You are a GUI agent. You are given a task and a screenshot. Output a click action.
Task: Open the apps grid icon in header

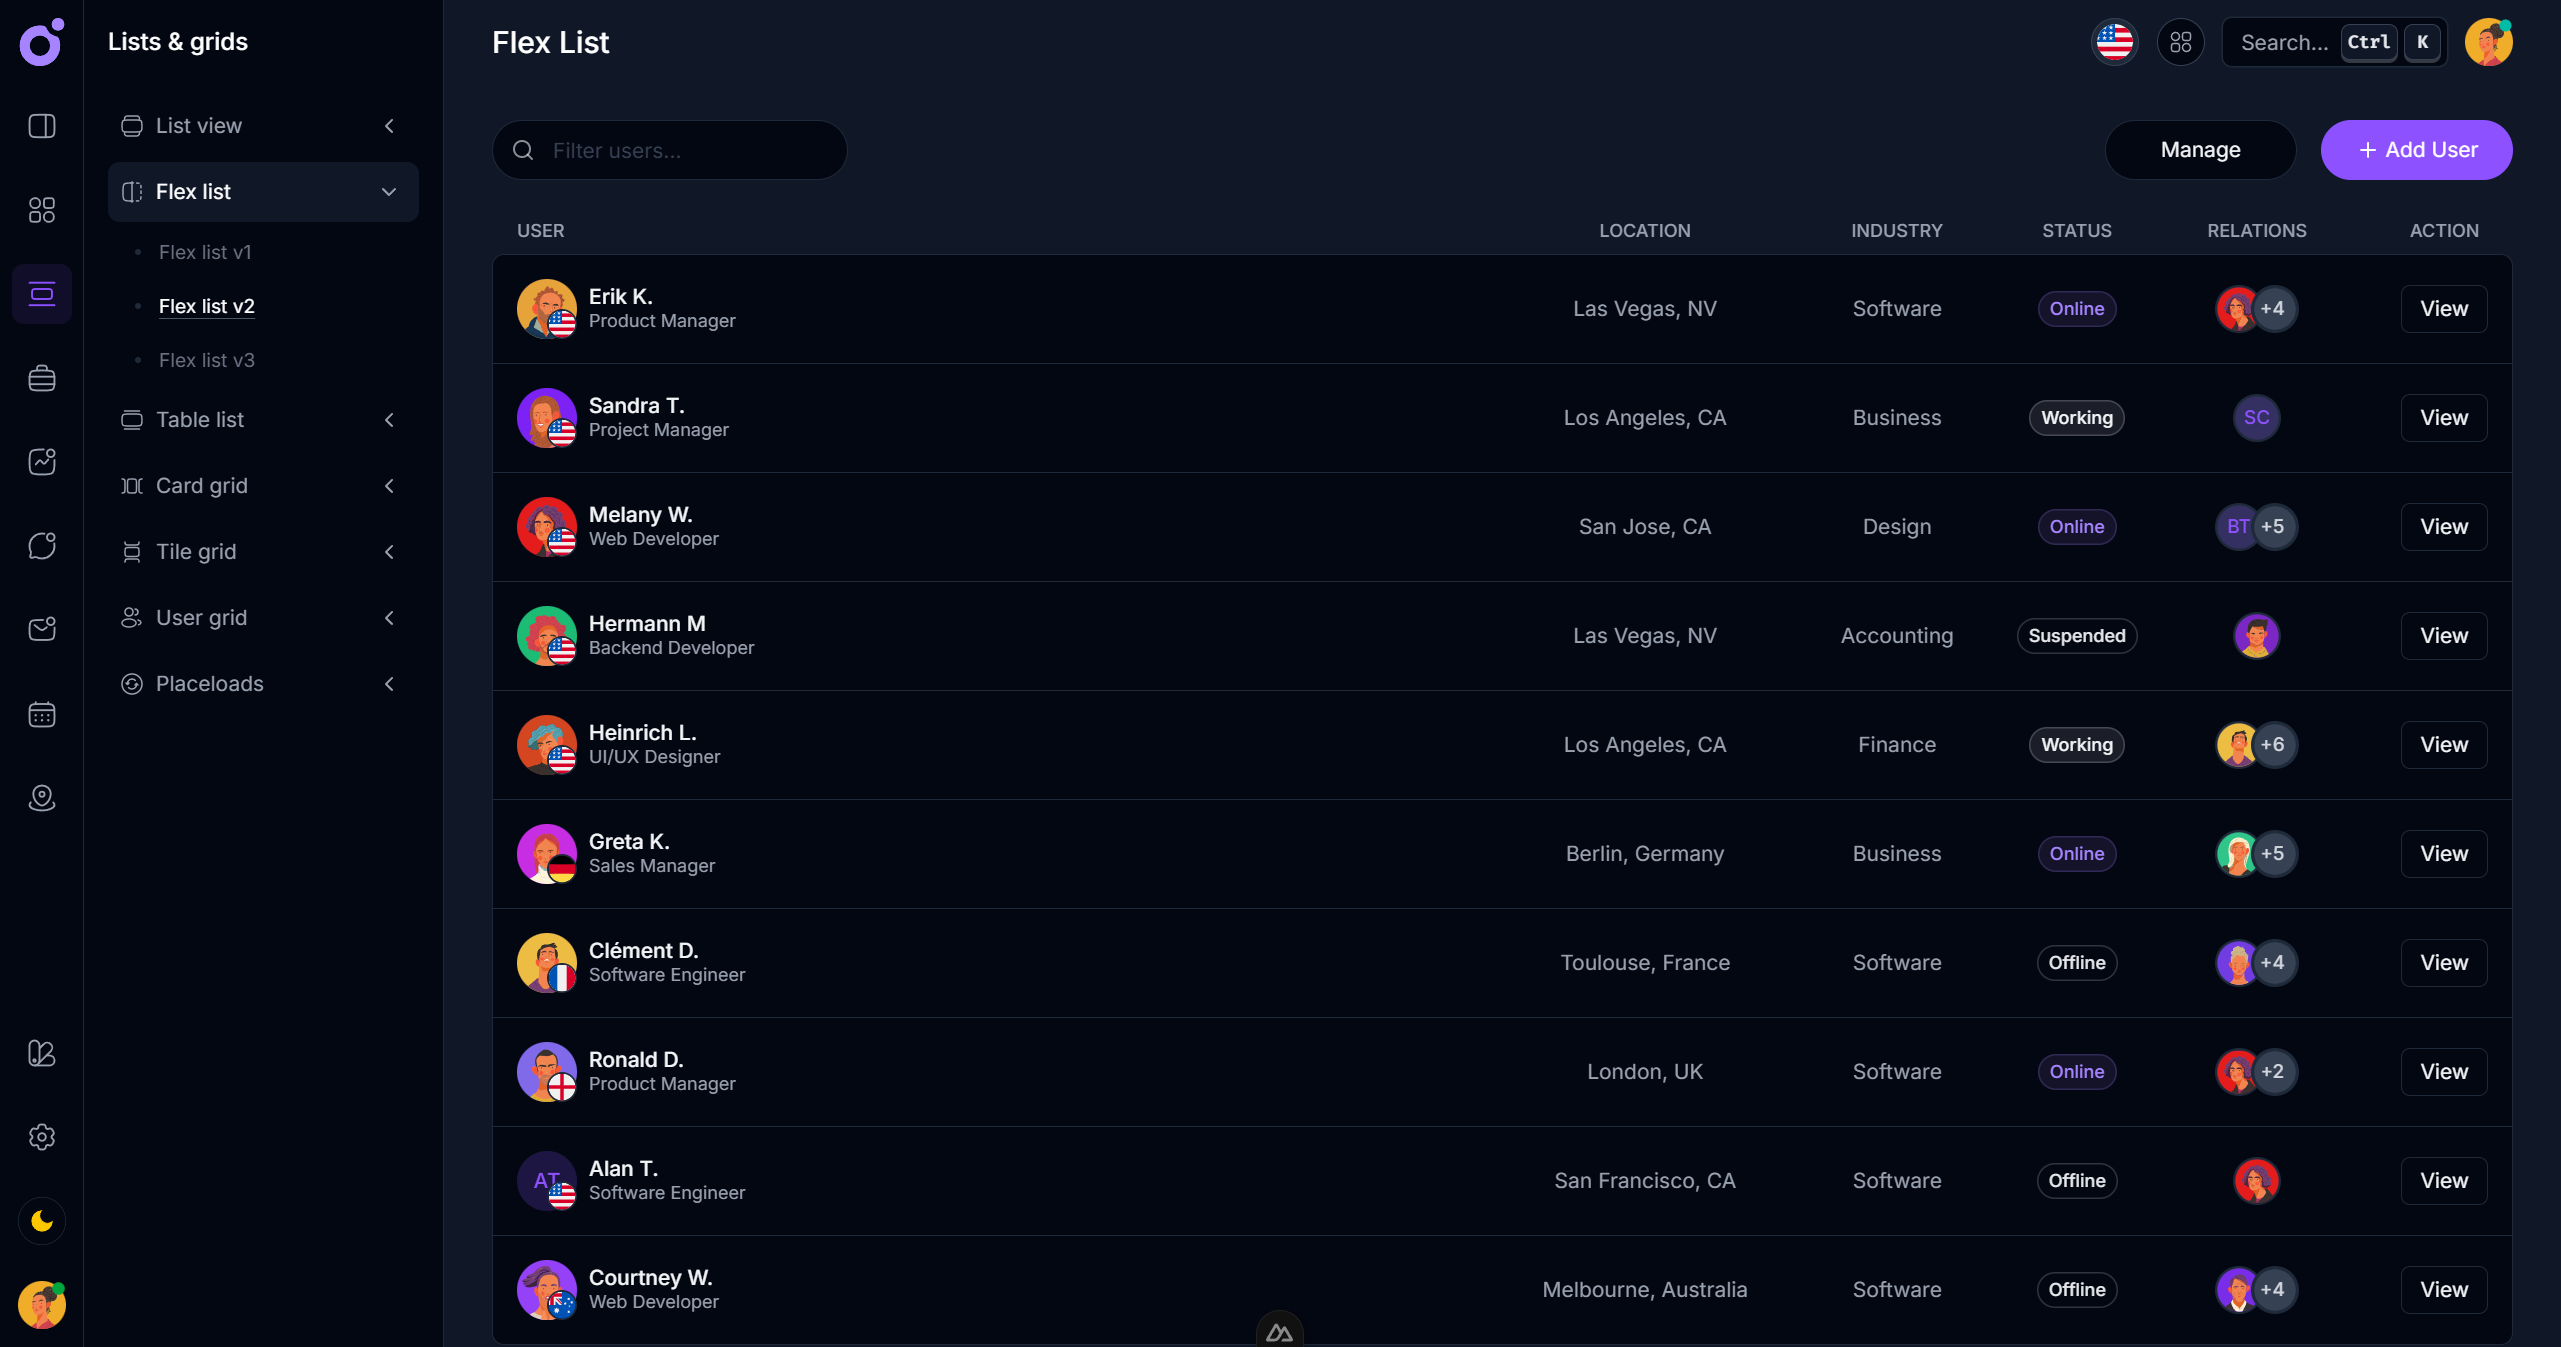tap(2180, 42)
